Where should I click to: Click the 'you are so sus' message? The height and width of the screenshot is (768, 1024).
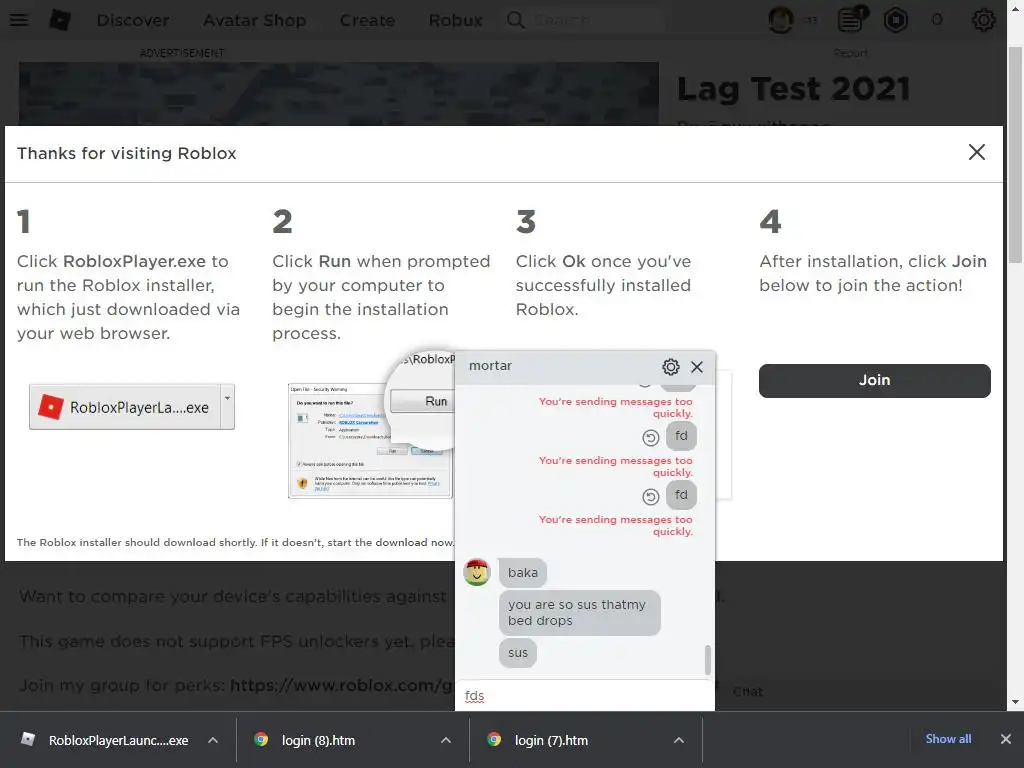click(579, 613)
